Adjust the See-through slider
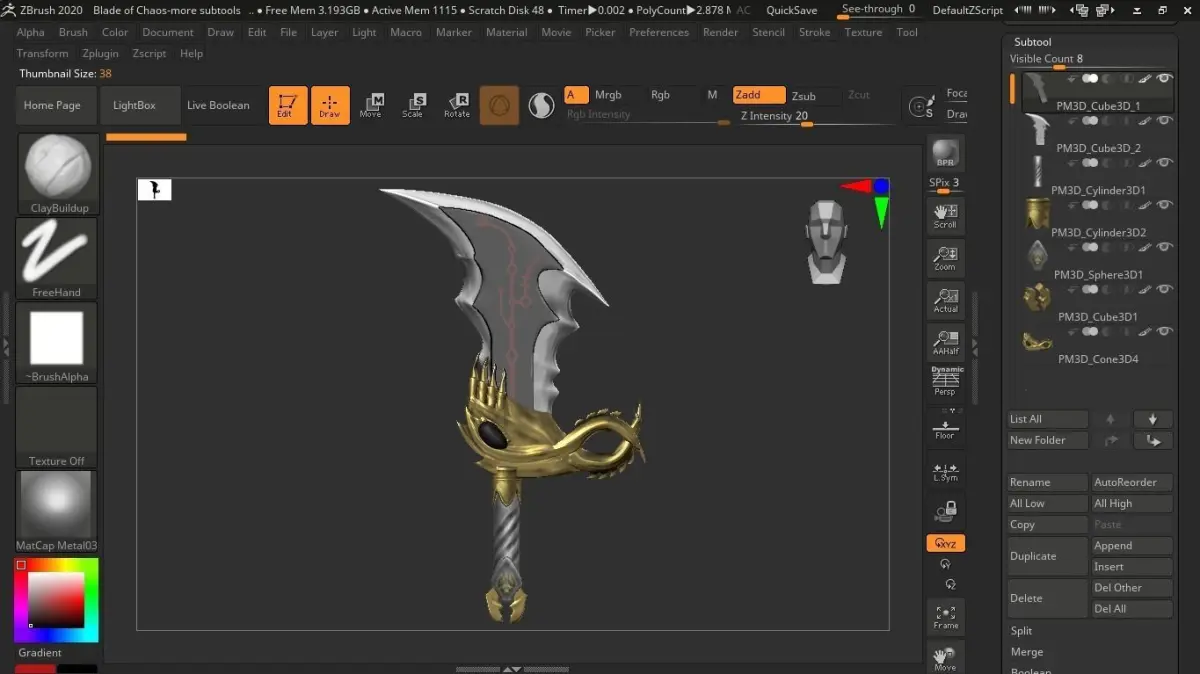 (x=878, y=10)
